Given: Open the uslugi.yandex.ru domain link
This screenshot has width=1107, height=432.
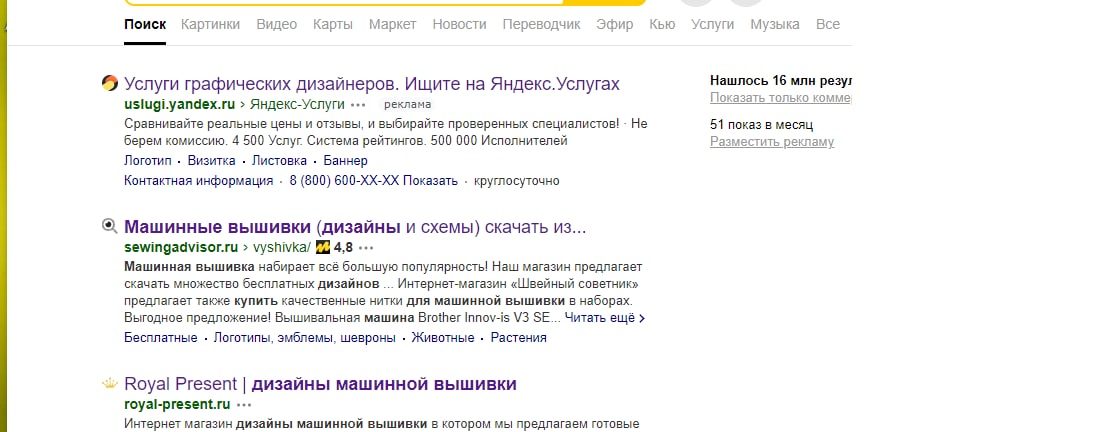Looking at the screenshot, I should coord(179,104).
